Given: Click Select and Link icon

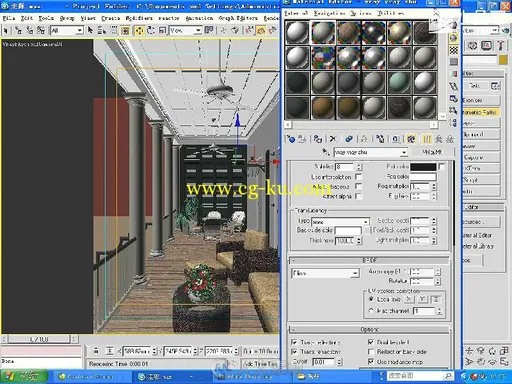Looking at the screenshot, I should [x=18, y=31].
